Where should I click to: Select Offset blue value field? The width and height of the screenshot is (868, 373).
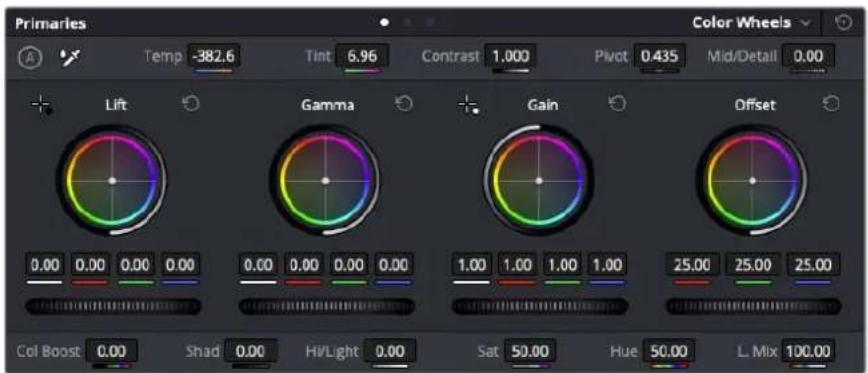814,265
